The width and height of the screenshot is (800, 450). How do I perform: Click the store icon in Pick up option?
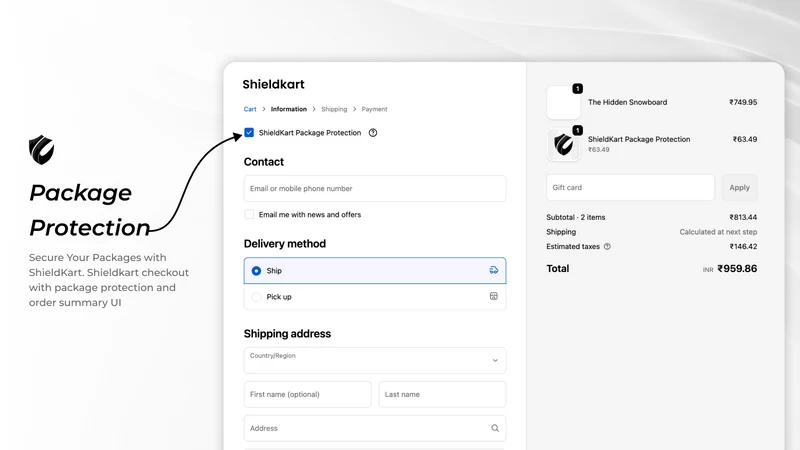493,296
